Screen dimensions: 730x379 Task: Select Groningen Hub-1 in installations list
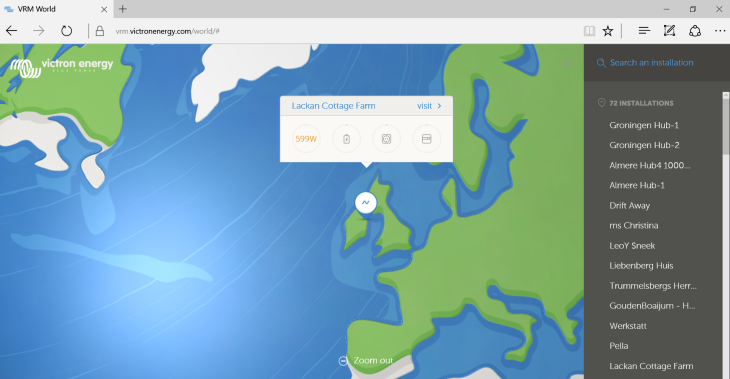tap(644, 125)
